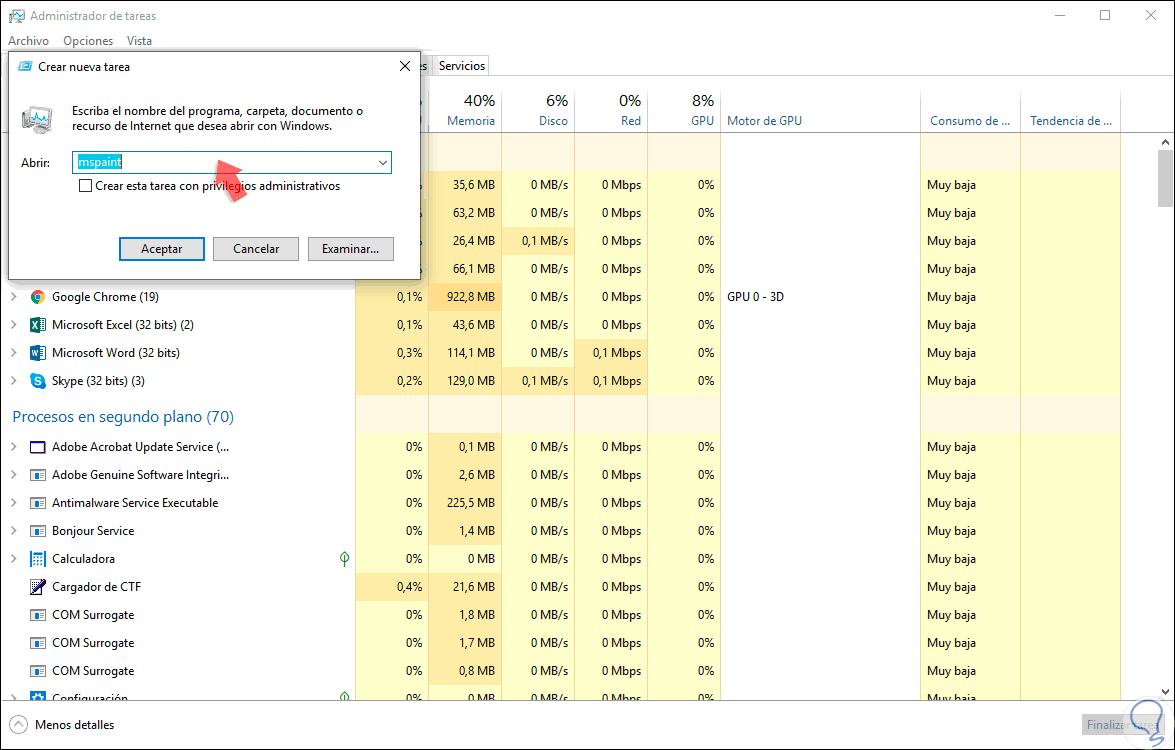
Task: Select the Microsoft Excel icon in list
Action: 38,325
